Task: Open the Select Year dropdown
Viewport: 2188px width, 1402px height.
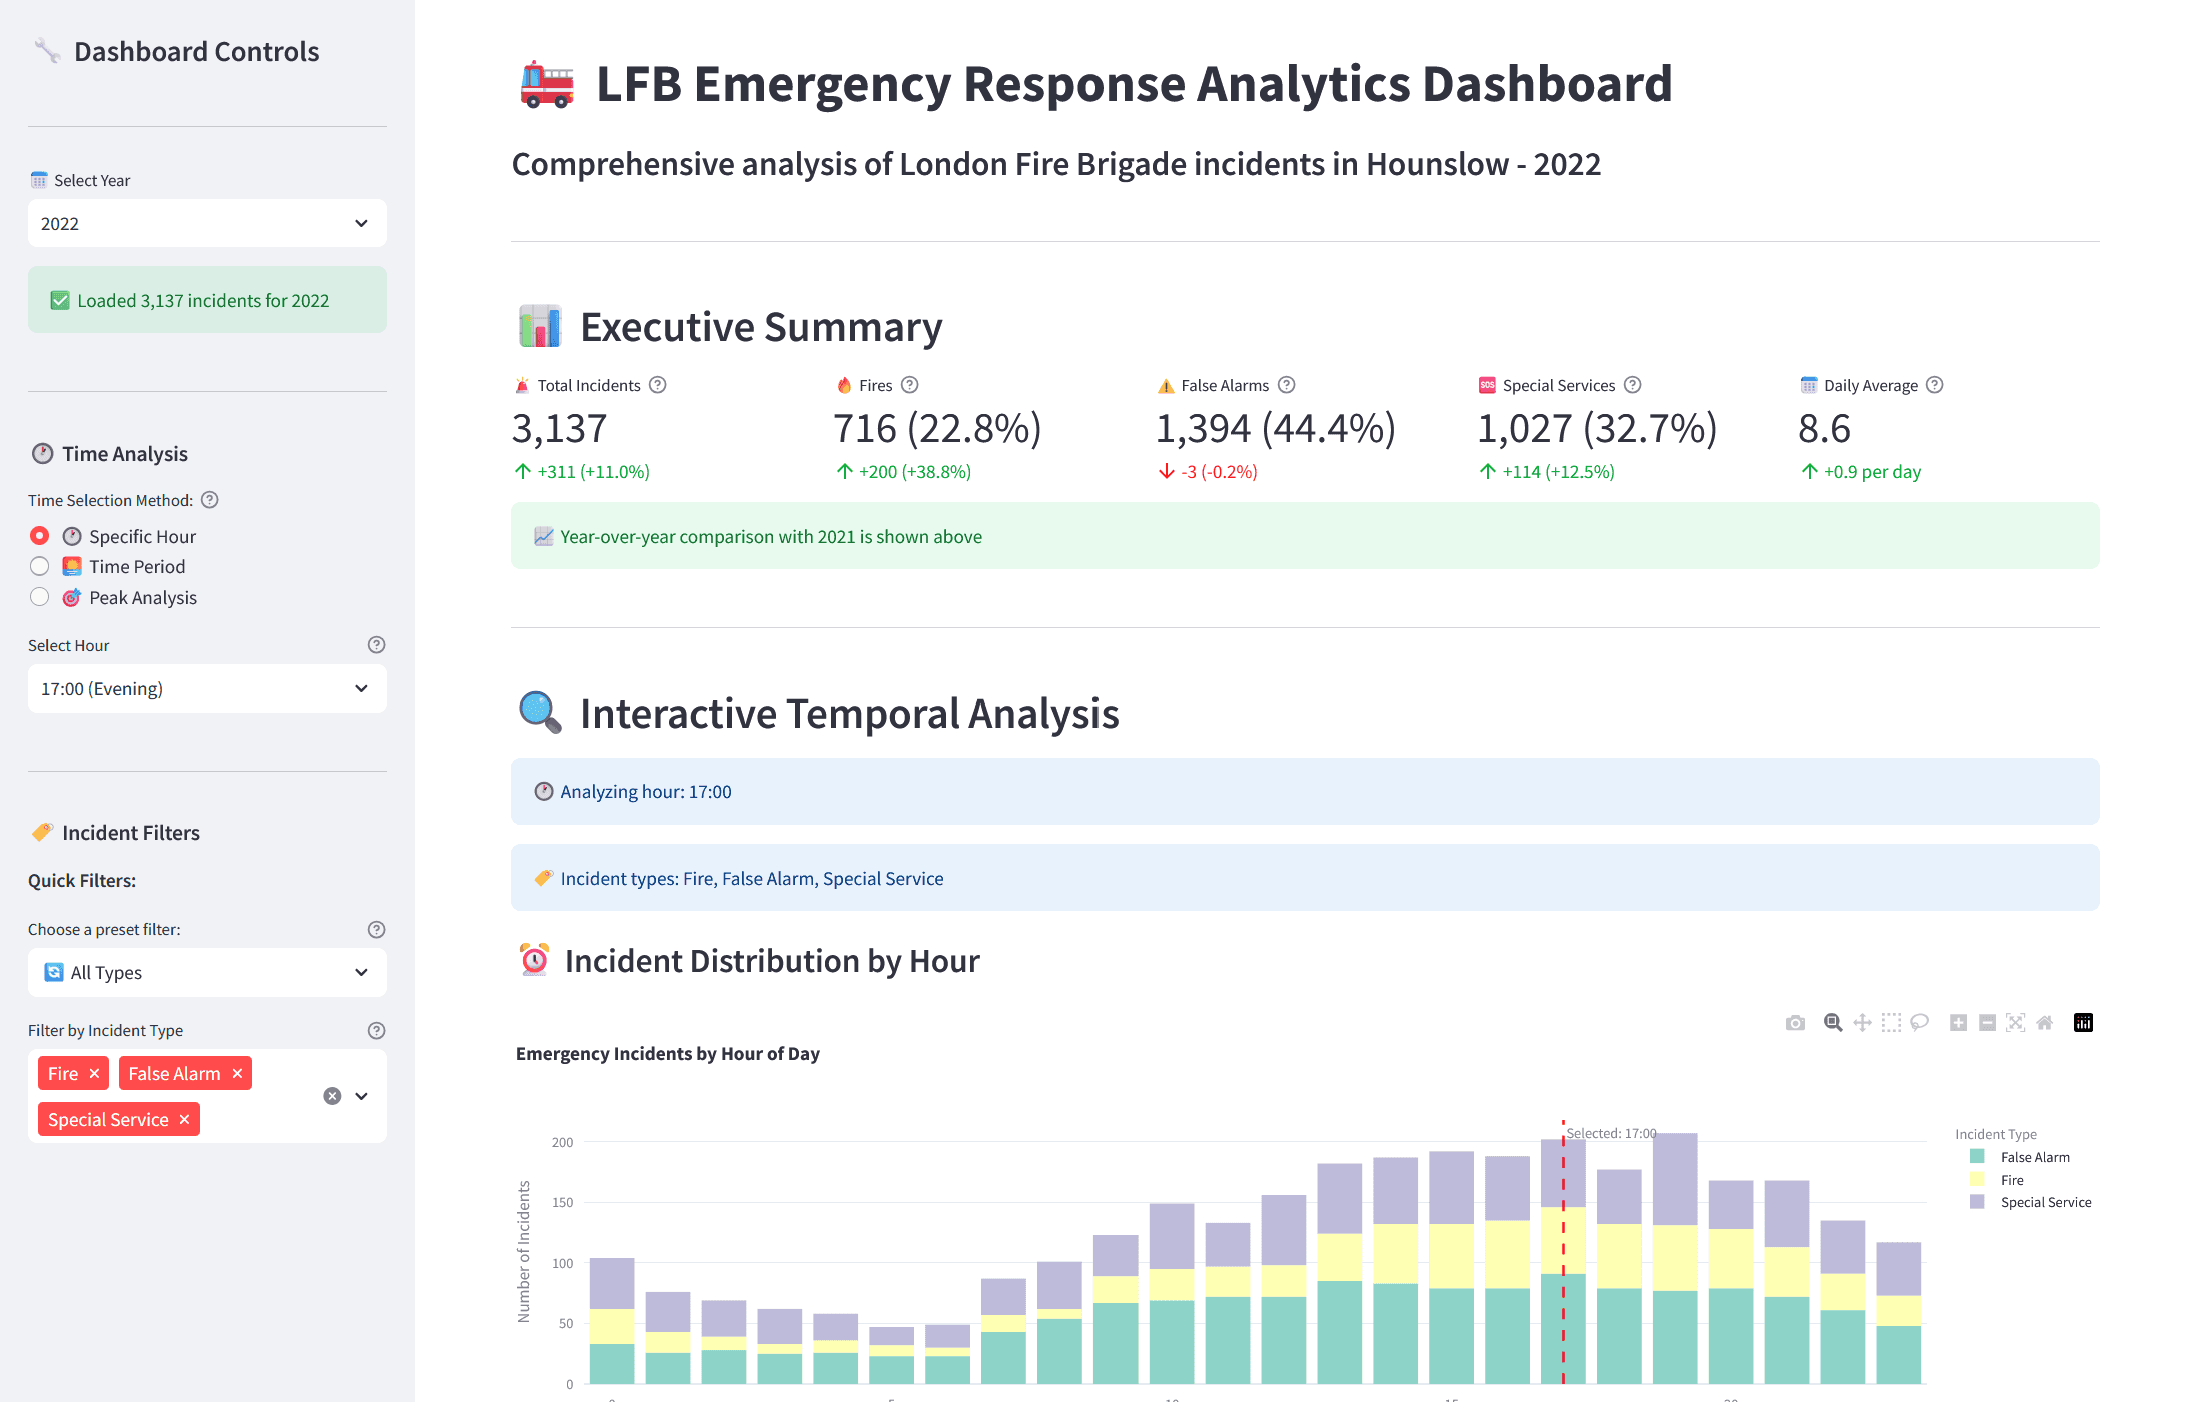Action: tap(207, 223)
